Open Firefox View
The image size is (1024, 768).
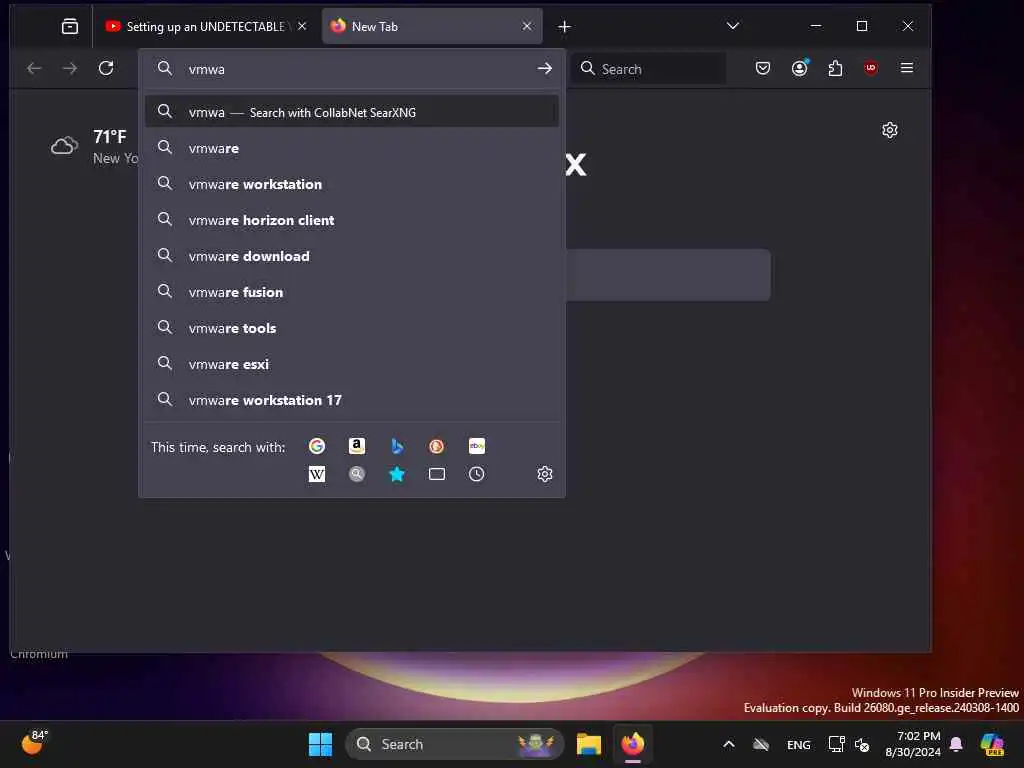pos(69,26)
